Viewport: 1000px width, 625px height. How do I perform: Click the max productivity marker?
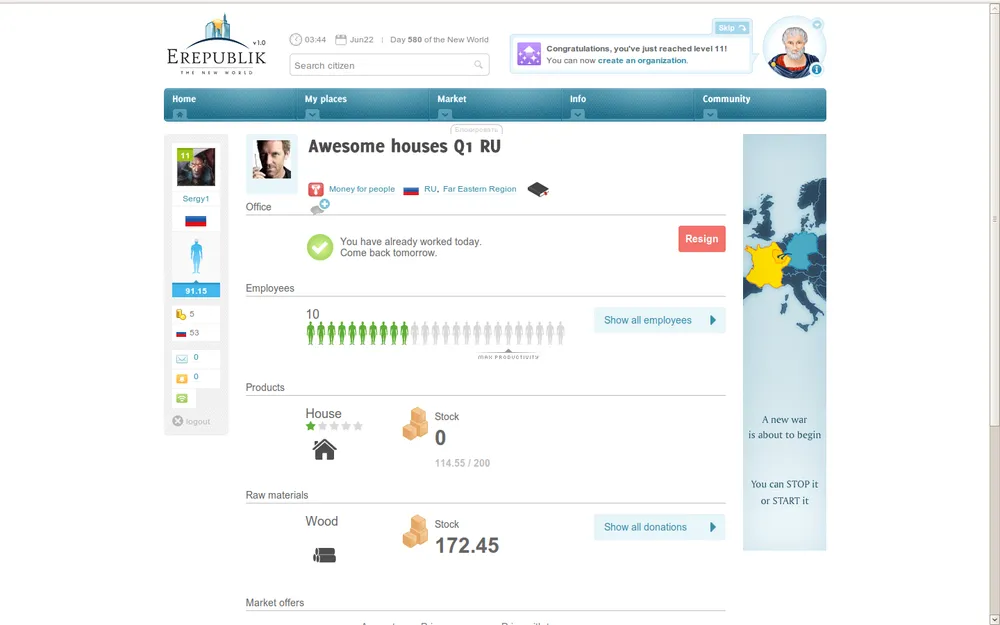[508, 355]
